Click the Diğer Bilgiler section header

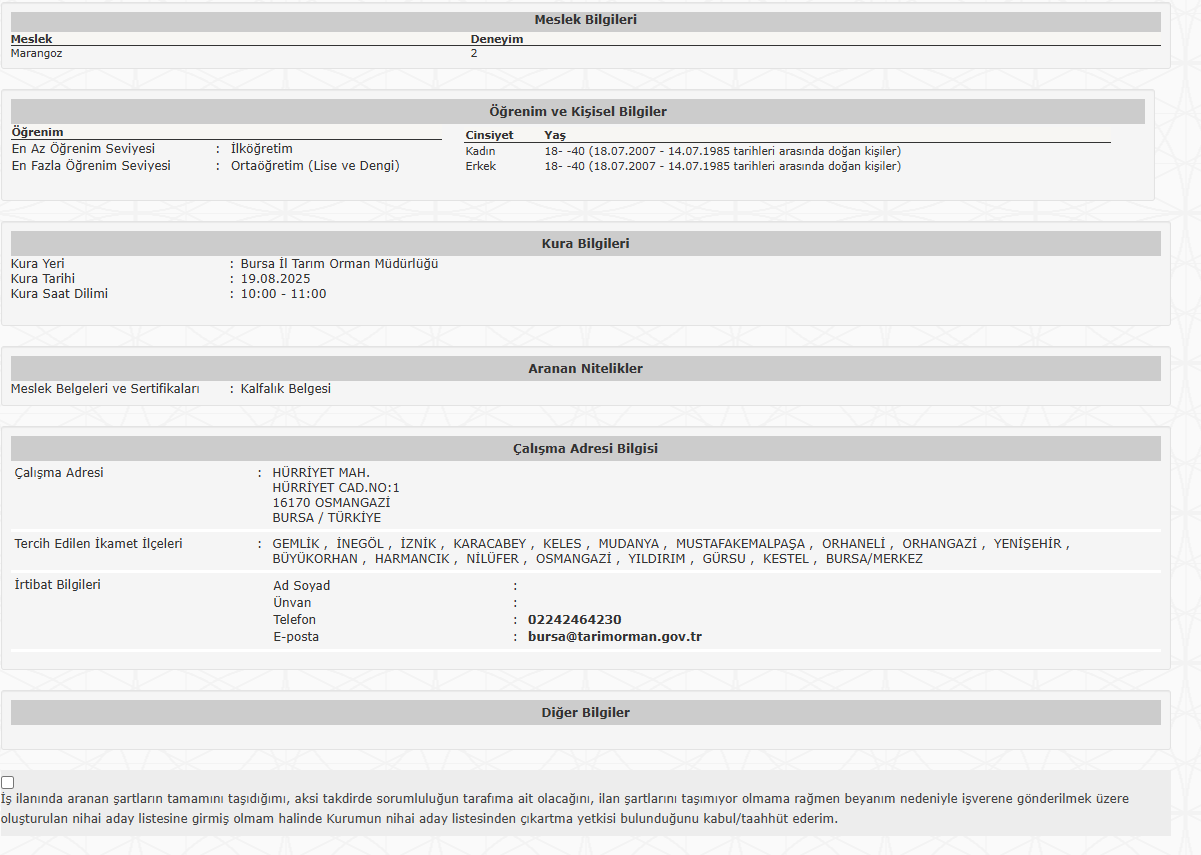585,713
